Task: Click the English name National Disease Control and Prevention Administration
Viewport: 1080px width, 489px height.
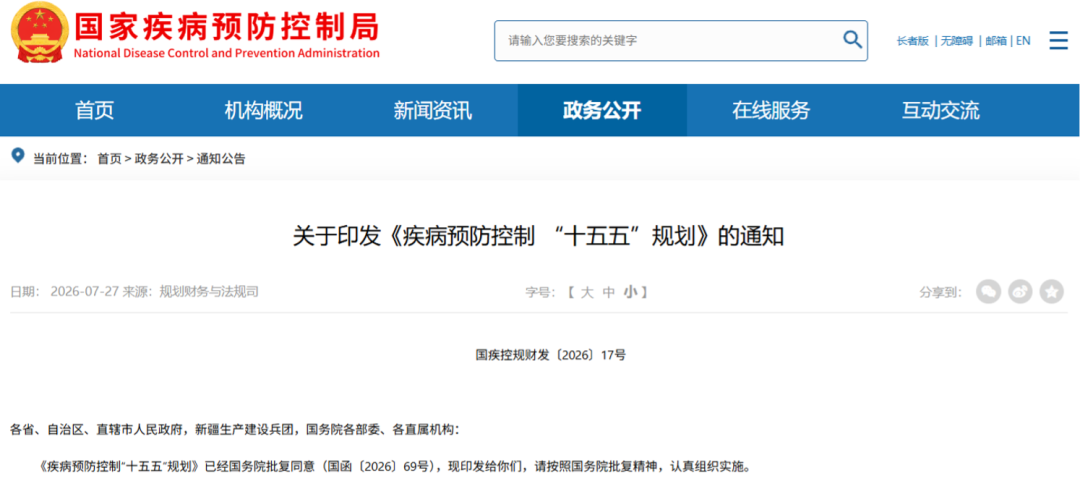Action: tap(227, 54)
